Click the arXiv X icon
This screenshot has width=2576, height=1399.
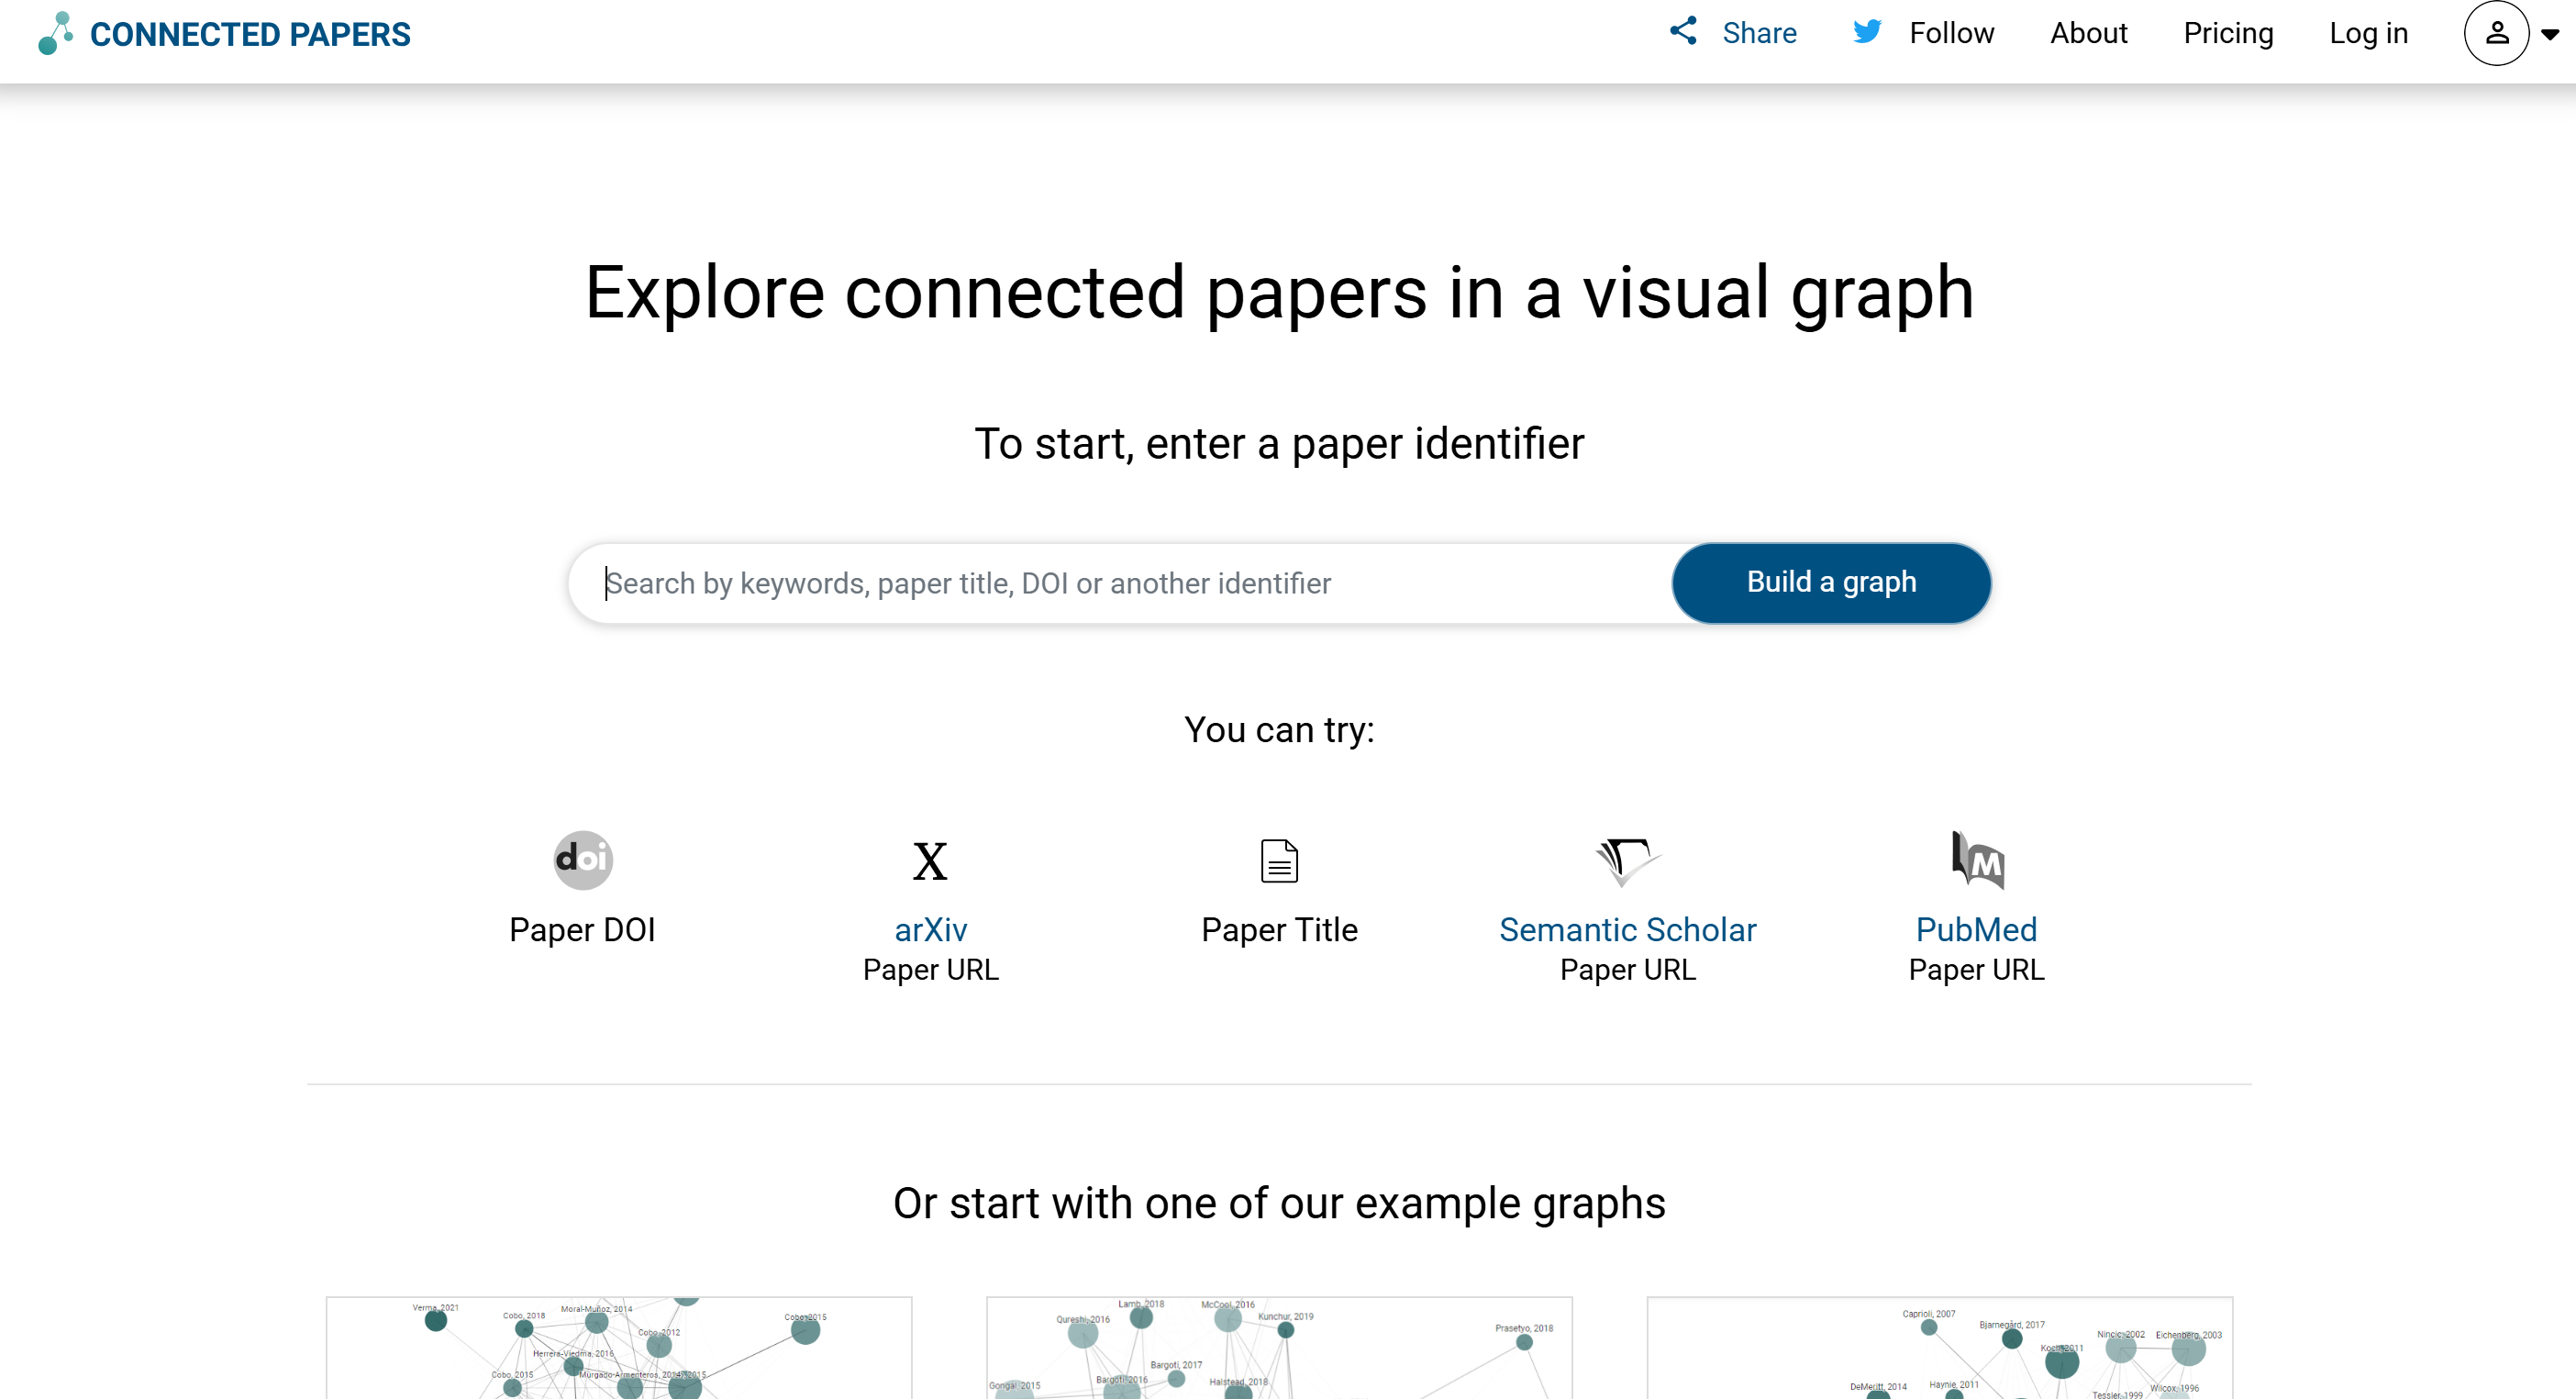[x=930, y=861]
